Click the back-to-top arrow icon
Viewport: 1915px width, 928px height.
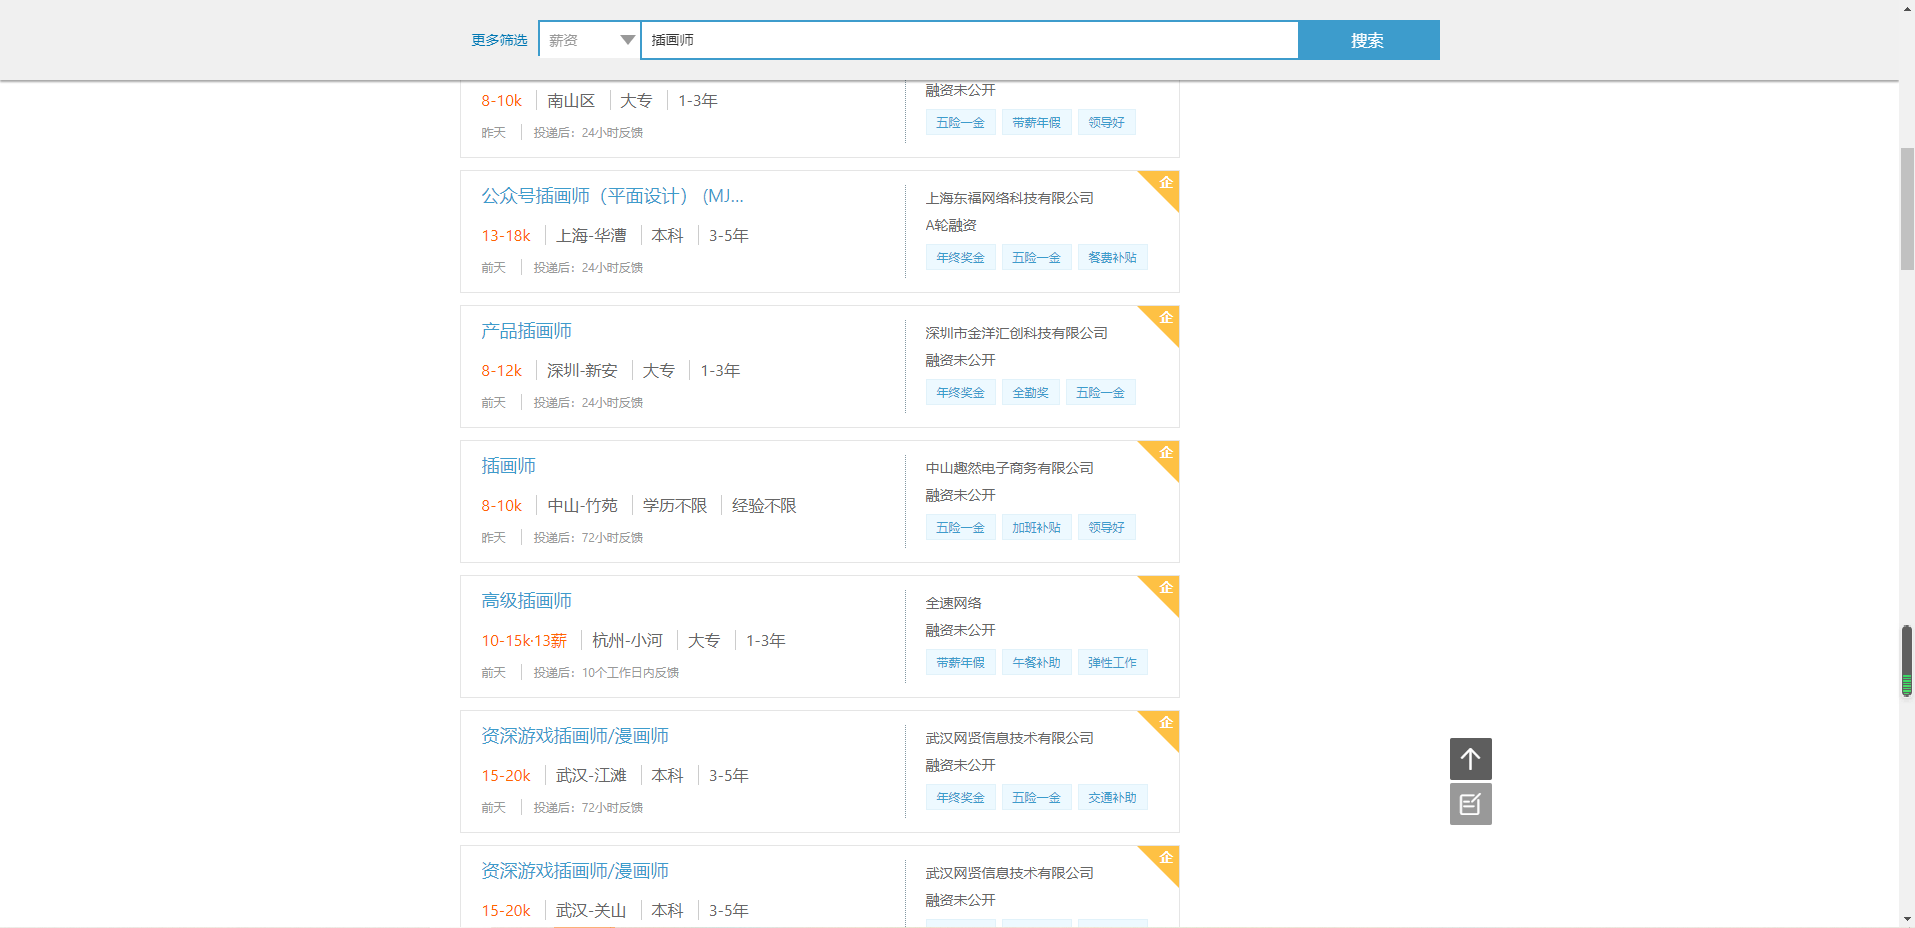click(1470, 759)
